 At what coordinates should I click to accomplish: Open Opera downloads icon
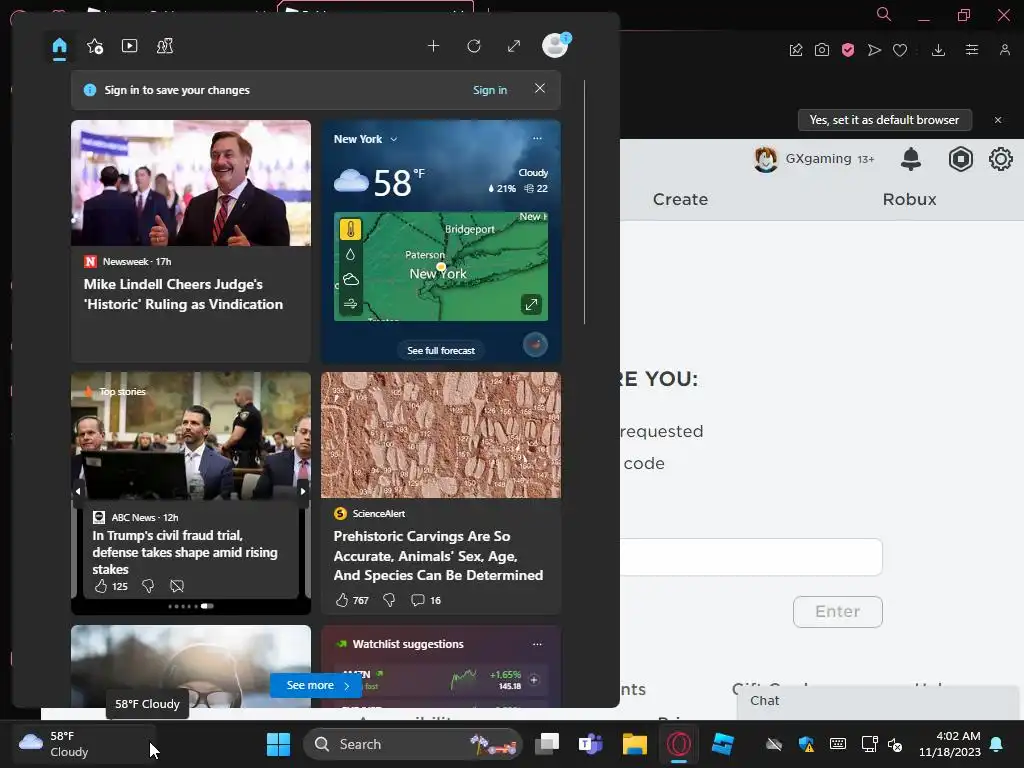[x=938, y=50]
